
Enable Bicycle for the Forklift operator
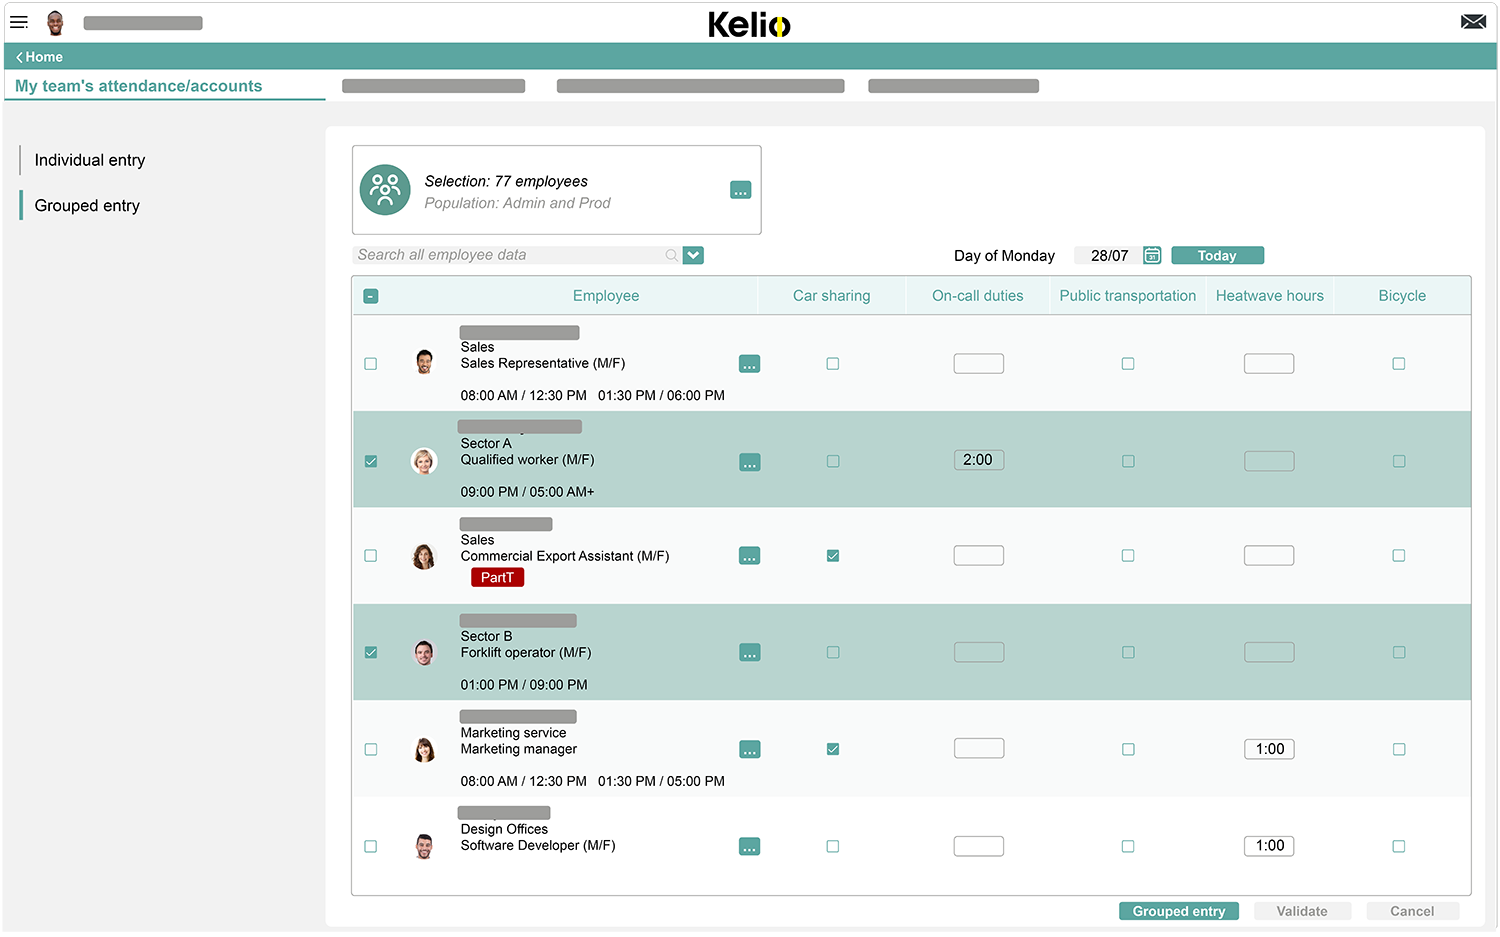(x=1399, y=652)
